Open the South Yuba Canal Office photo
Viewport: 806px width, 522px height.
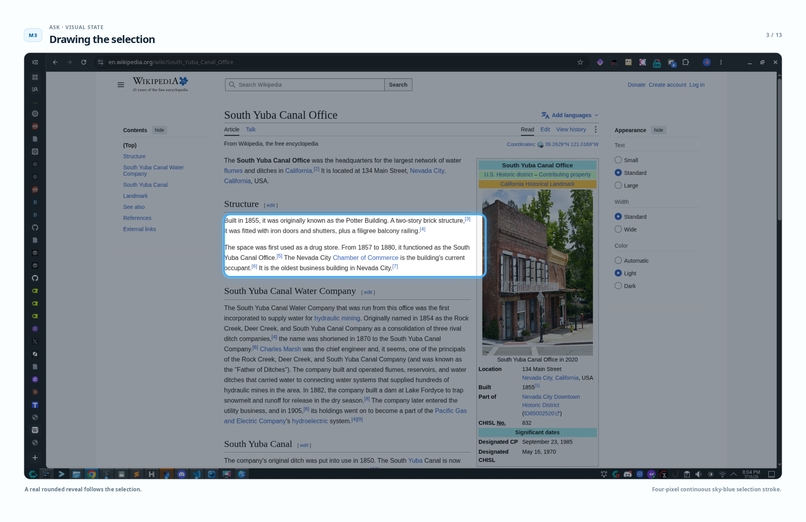click(537, 272)
